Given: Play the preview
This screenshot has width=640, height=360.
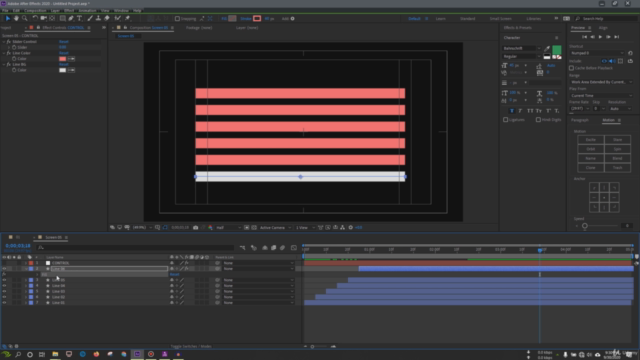Looking at the screenshot, I should pos(600,37).
